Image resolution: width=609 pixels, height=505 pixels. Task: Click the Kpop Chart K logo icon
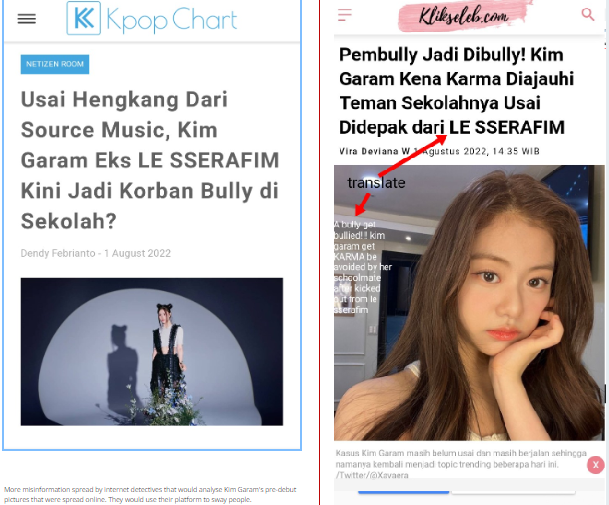click(84, 18)
